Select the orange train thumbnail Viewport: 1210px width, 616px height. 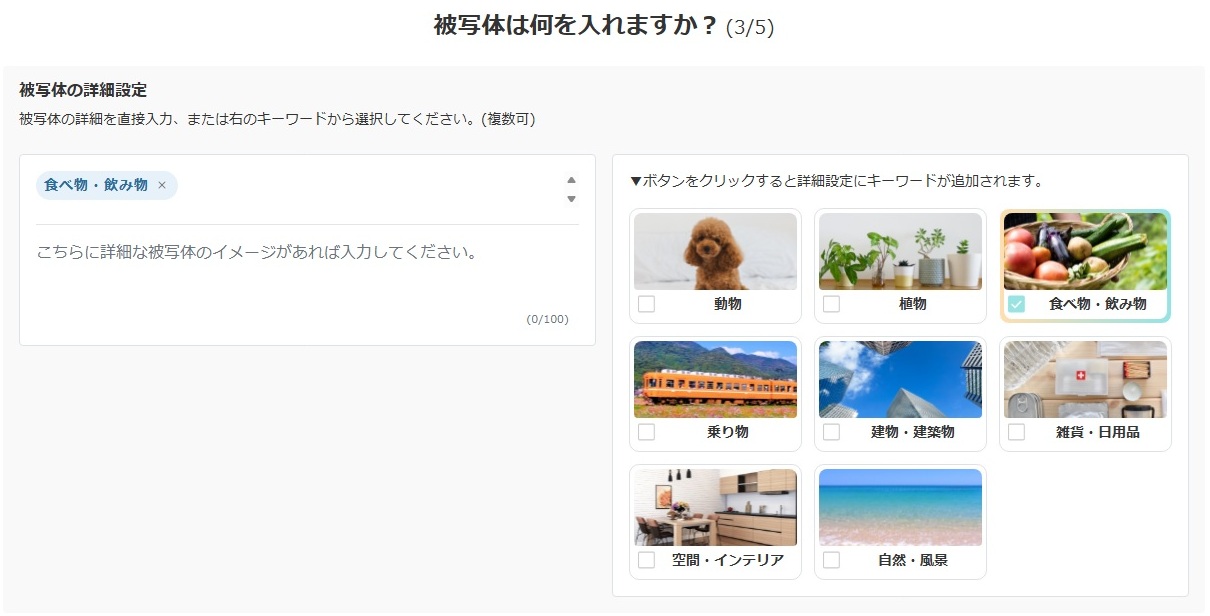[715, 379]
